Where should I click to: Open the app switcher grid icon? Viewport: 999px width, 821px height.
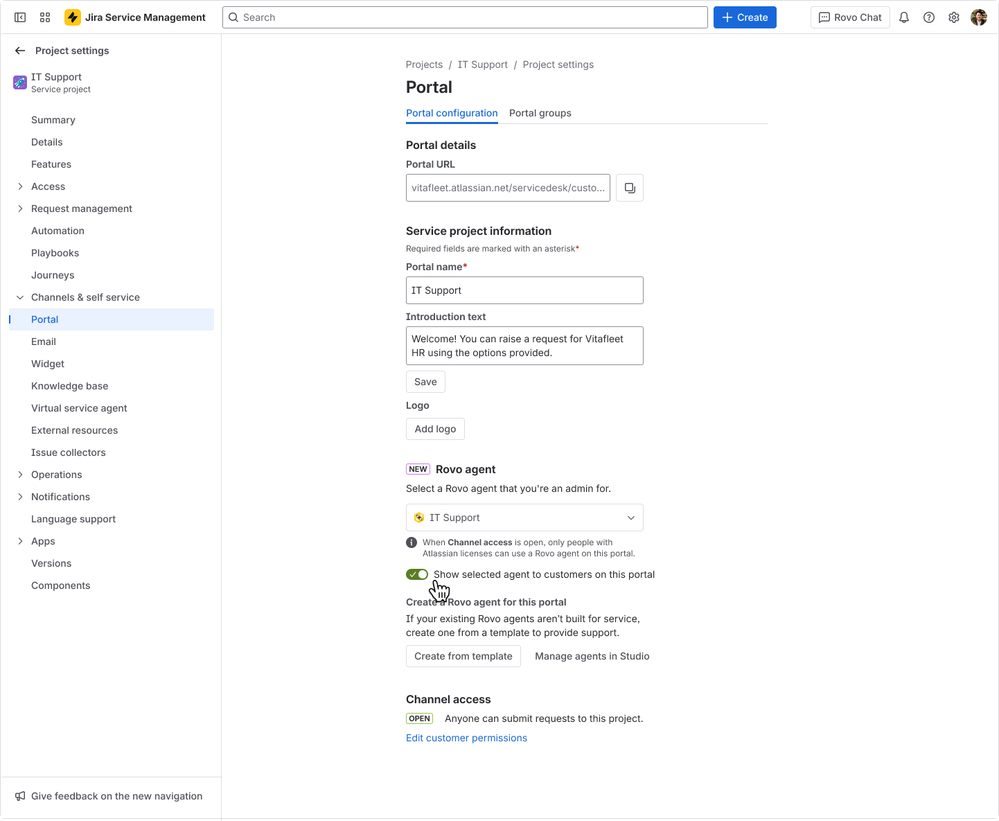[45, 17]
